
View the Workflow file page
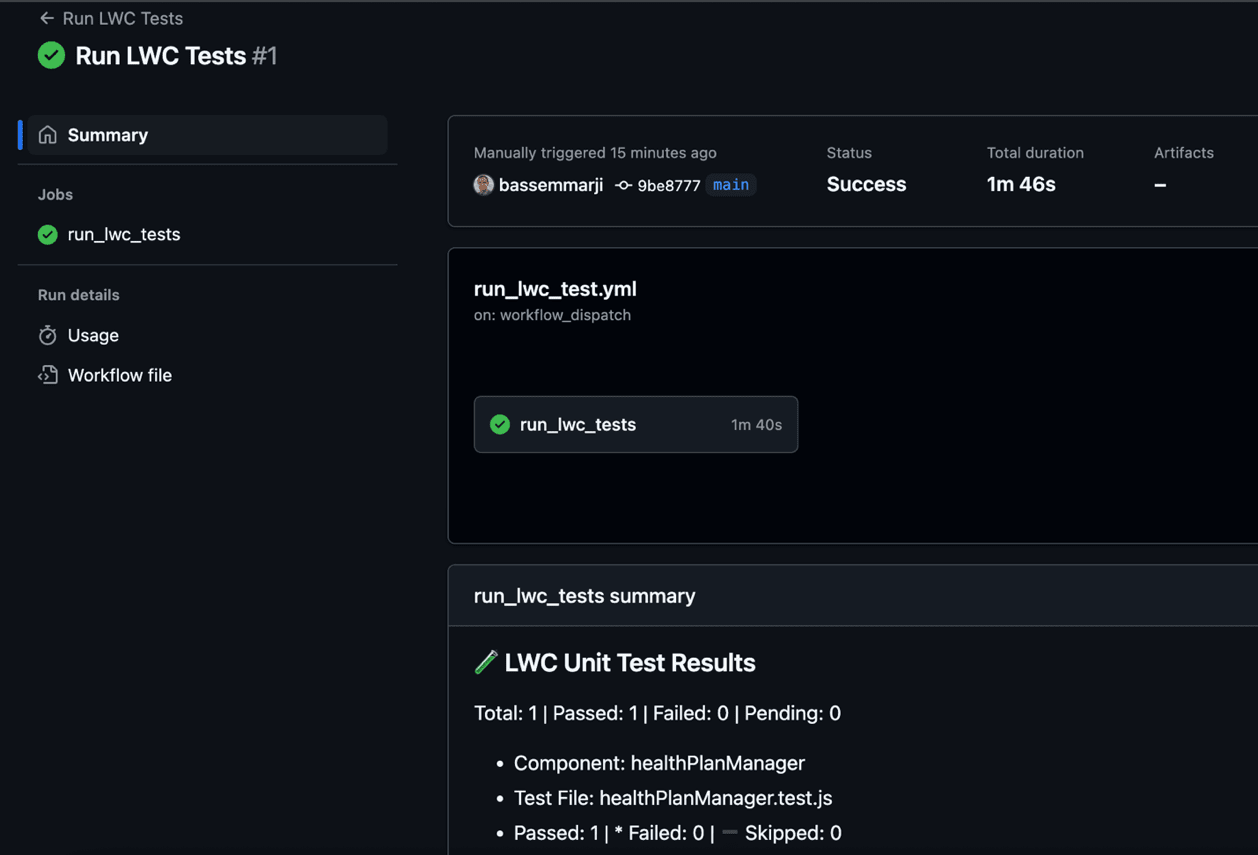(x=120, y=375)
